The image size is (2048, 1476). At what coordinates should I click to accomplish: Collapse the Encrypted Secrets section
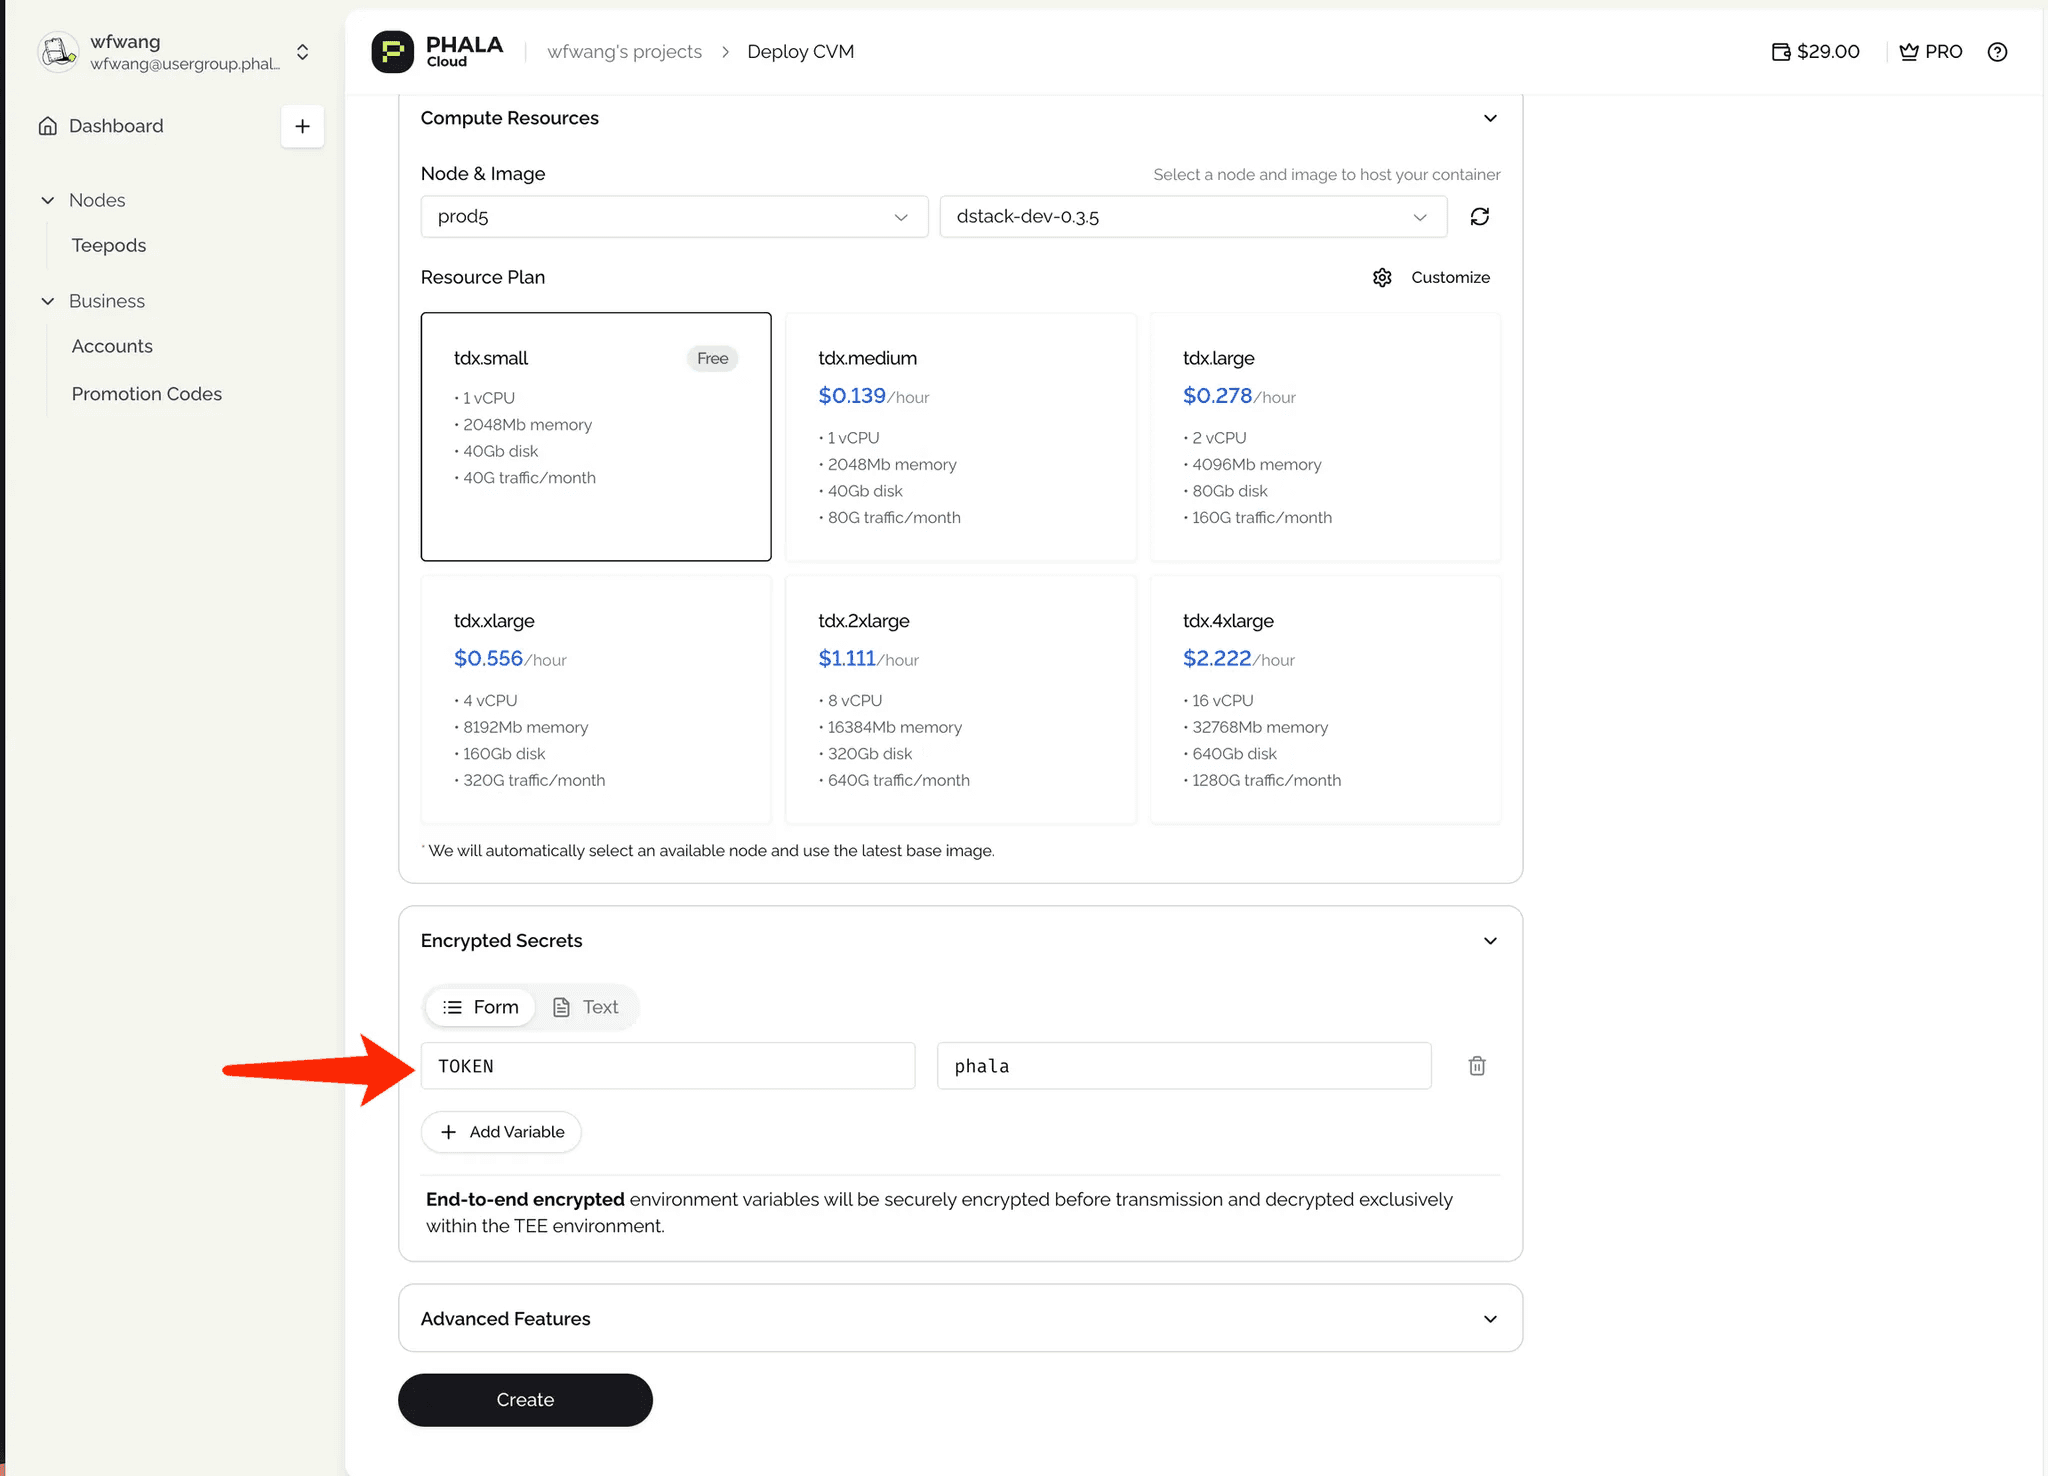point(1490,941)
